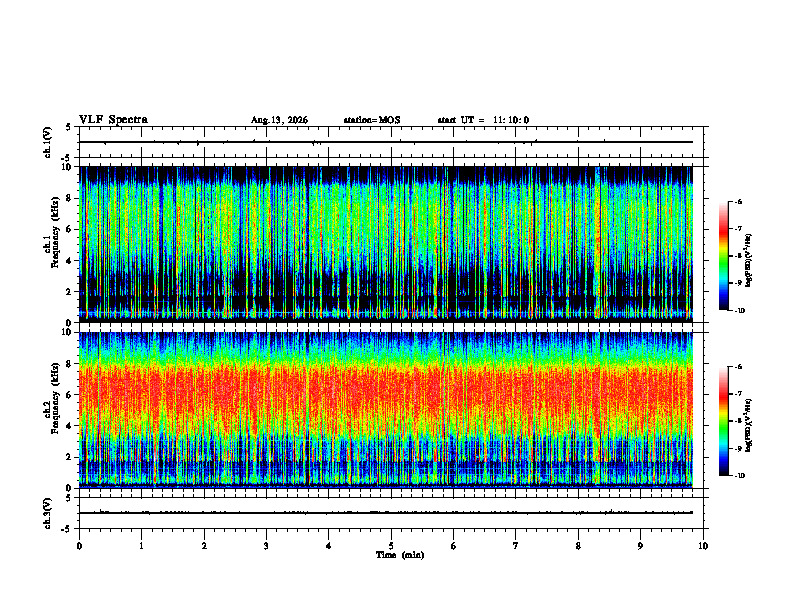Click the 'ch.3(V)' waveform axis label
Viewport: 792px width, 612px height.
[x=48, y=513]
